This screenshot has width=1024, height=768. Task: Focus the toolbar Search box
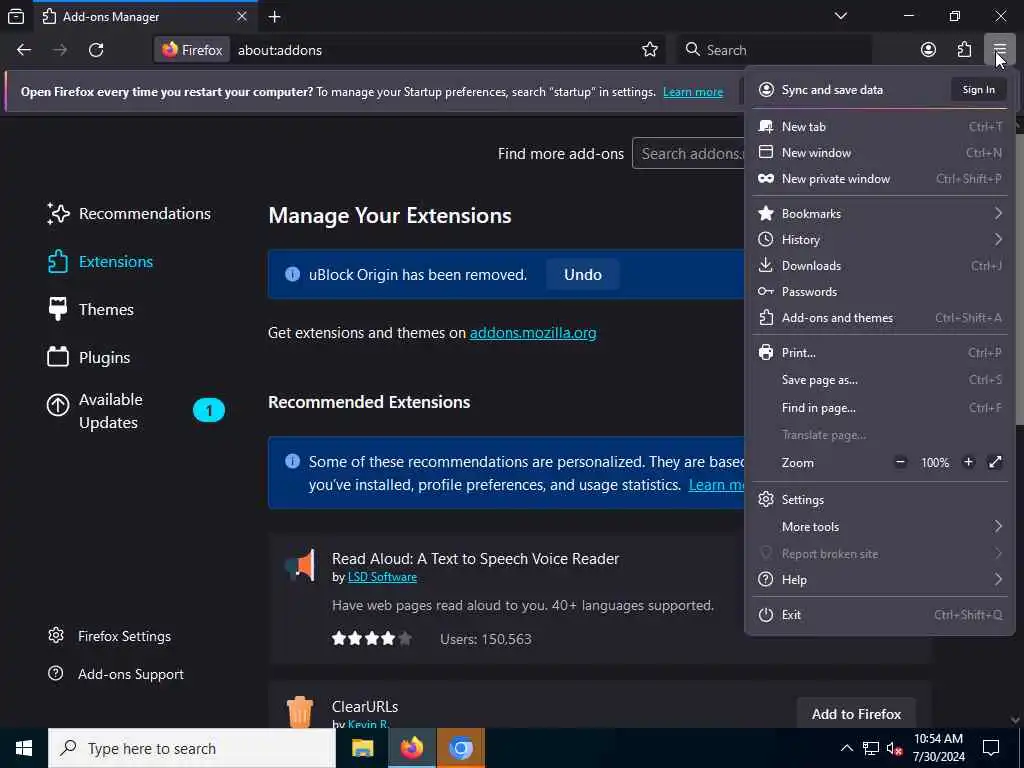click(x=774, y=50)
